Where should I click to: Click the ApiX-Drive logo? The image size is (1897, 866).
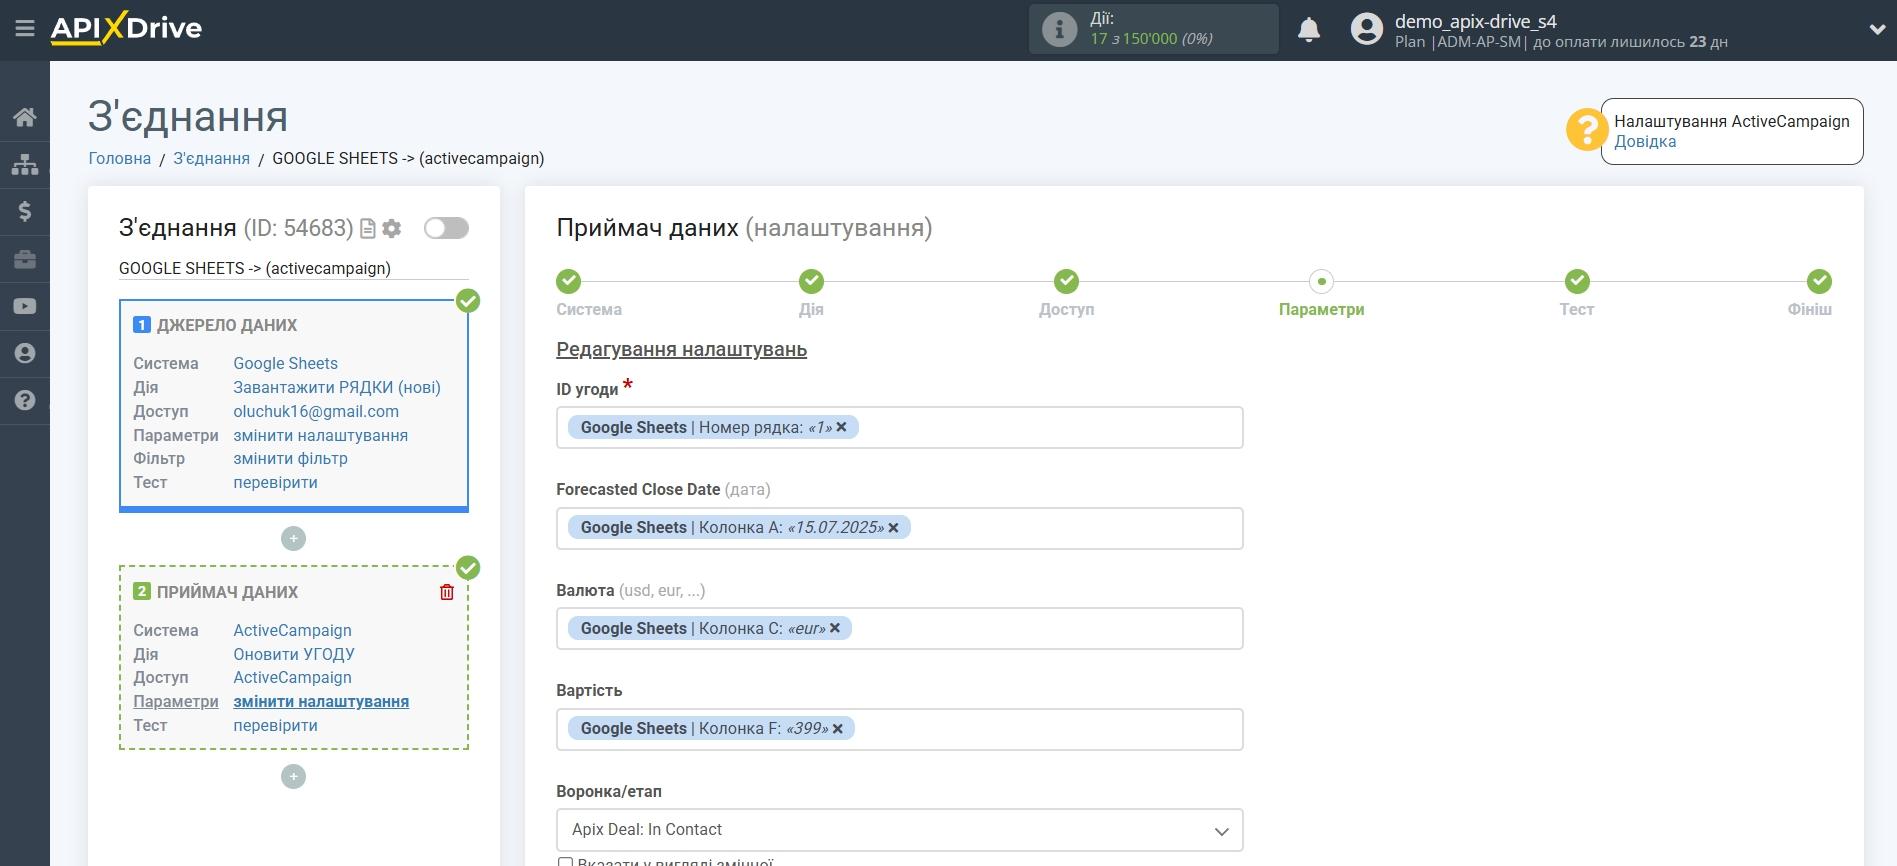point(126,28)
